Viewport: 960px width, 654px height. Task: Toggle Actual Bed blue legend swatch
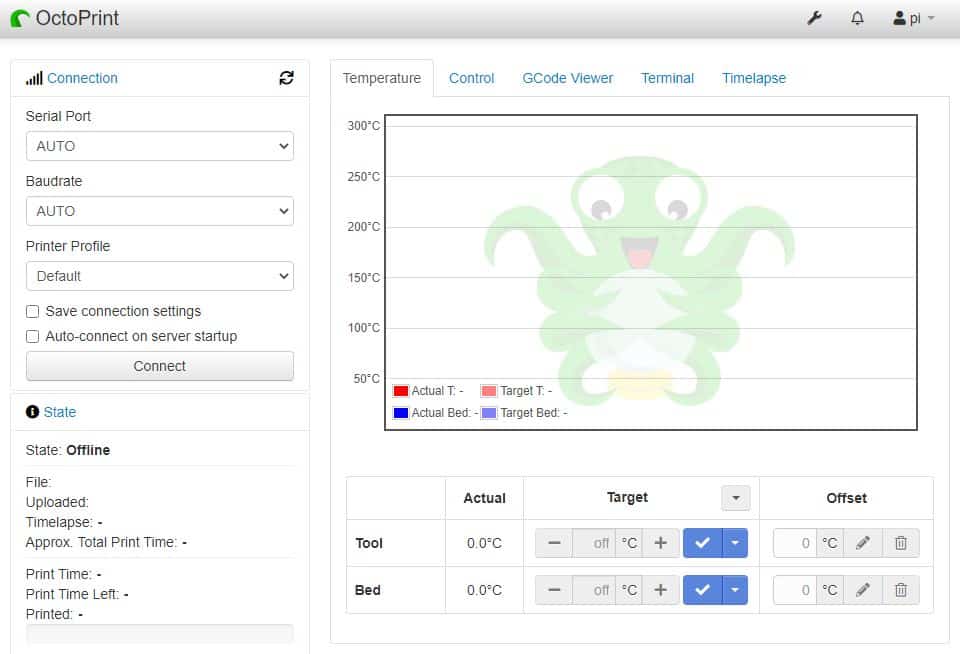coord(401,413)
